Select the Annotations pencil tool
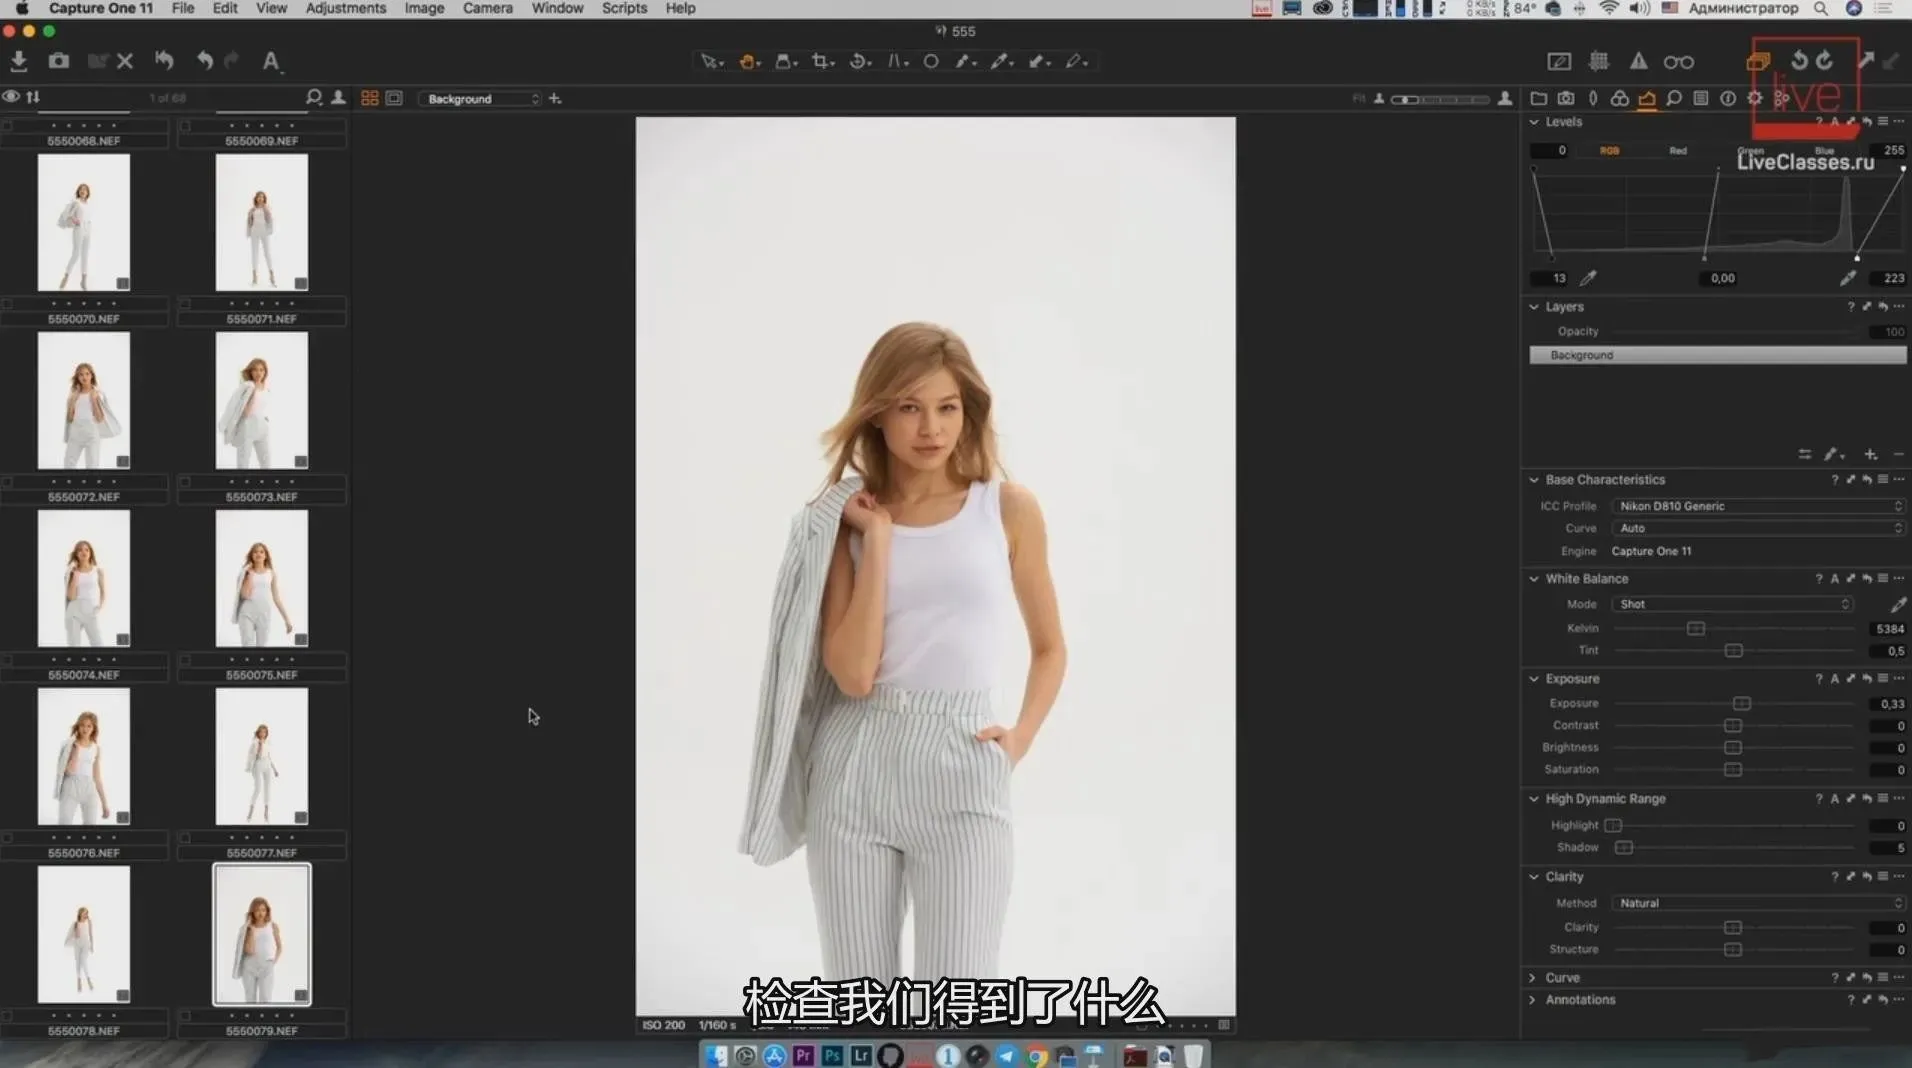This screenshot has height=1068, width=1912. pos(1076,61)
